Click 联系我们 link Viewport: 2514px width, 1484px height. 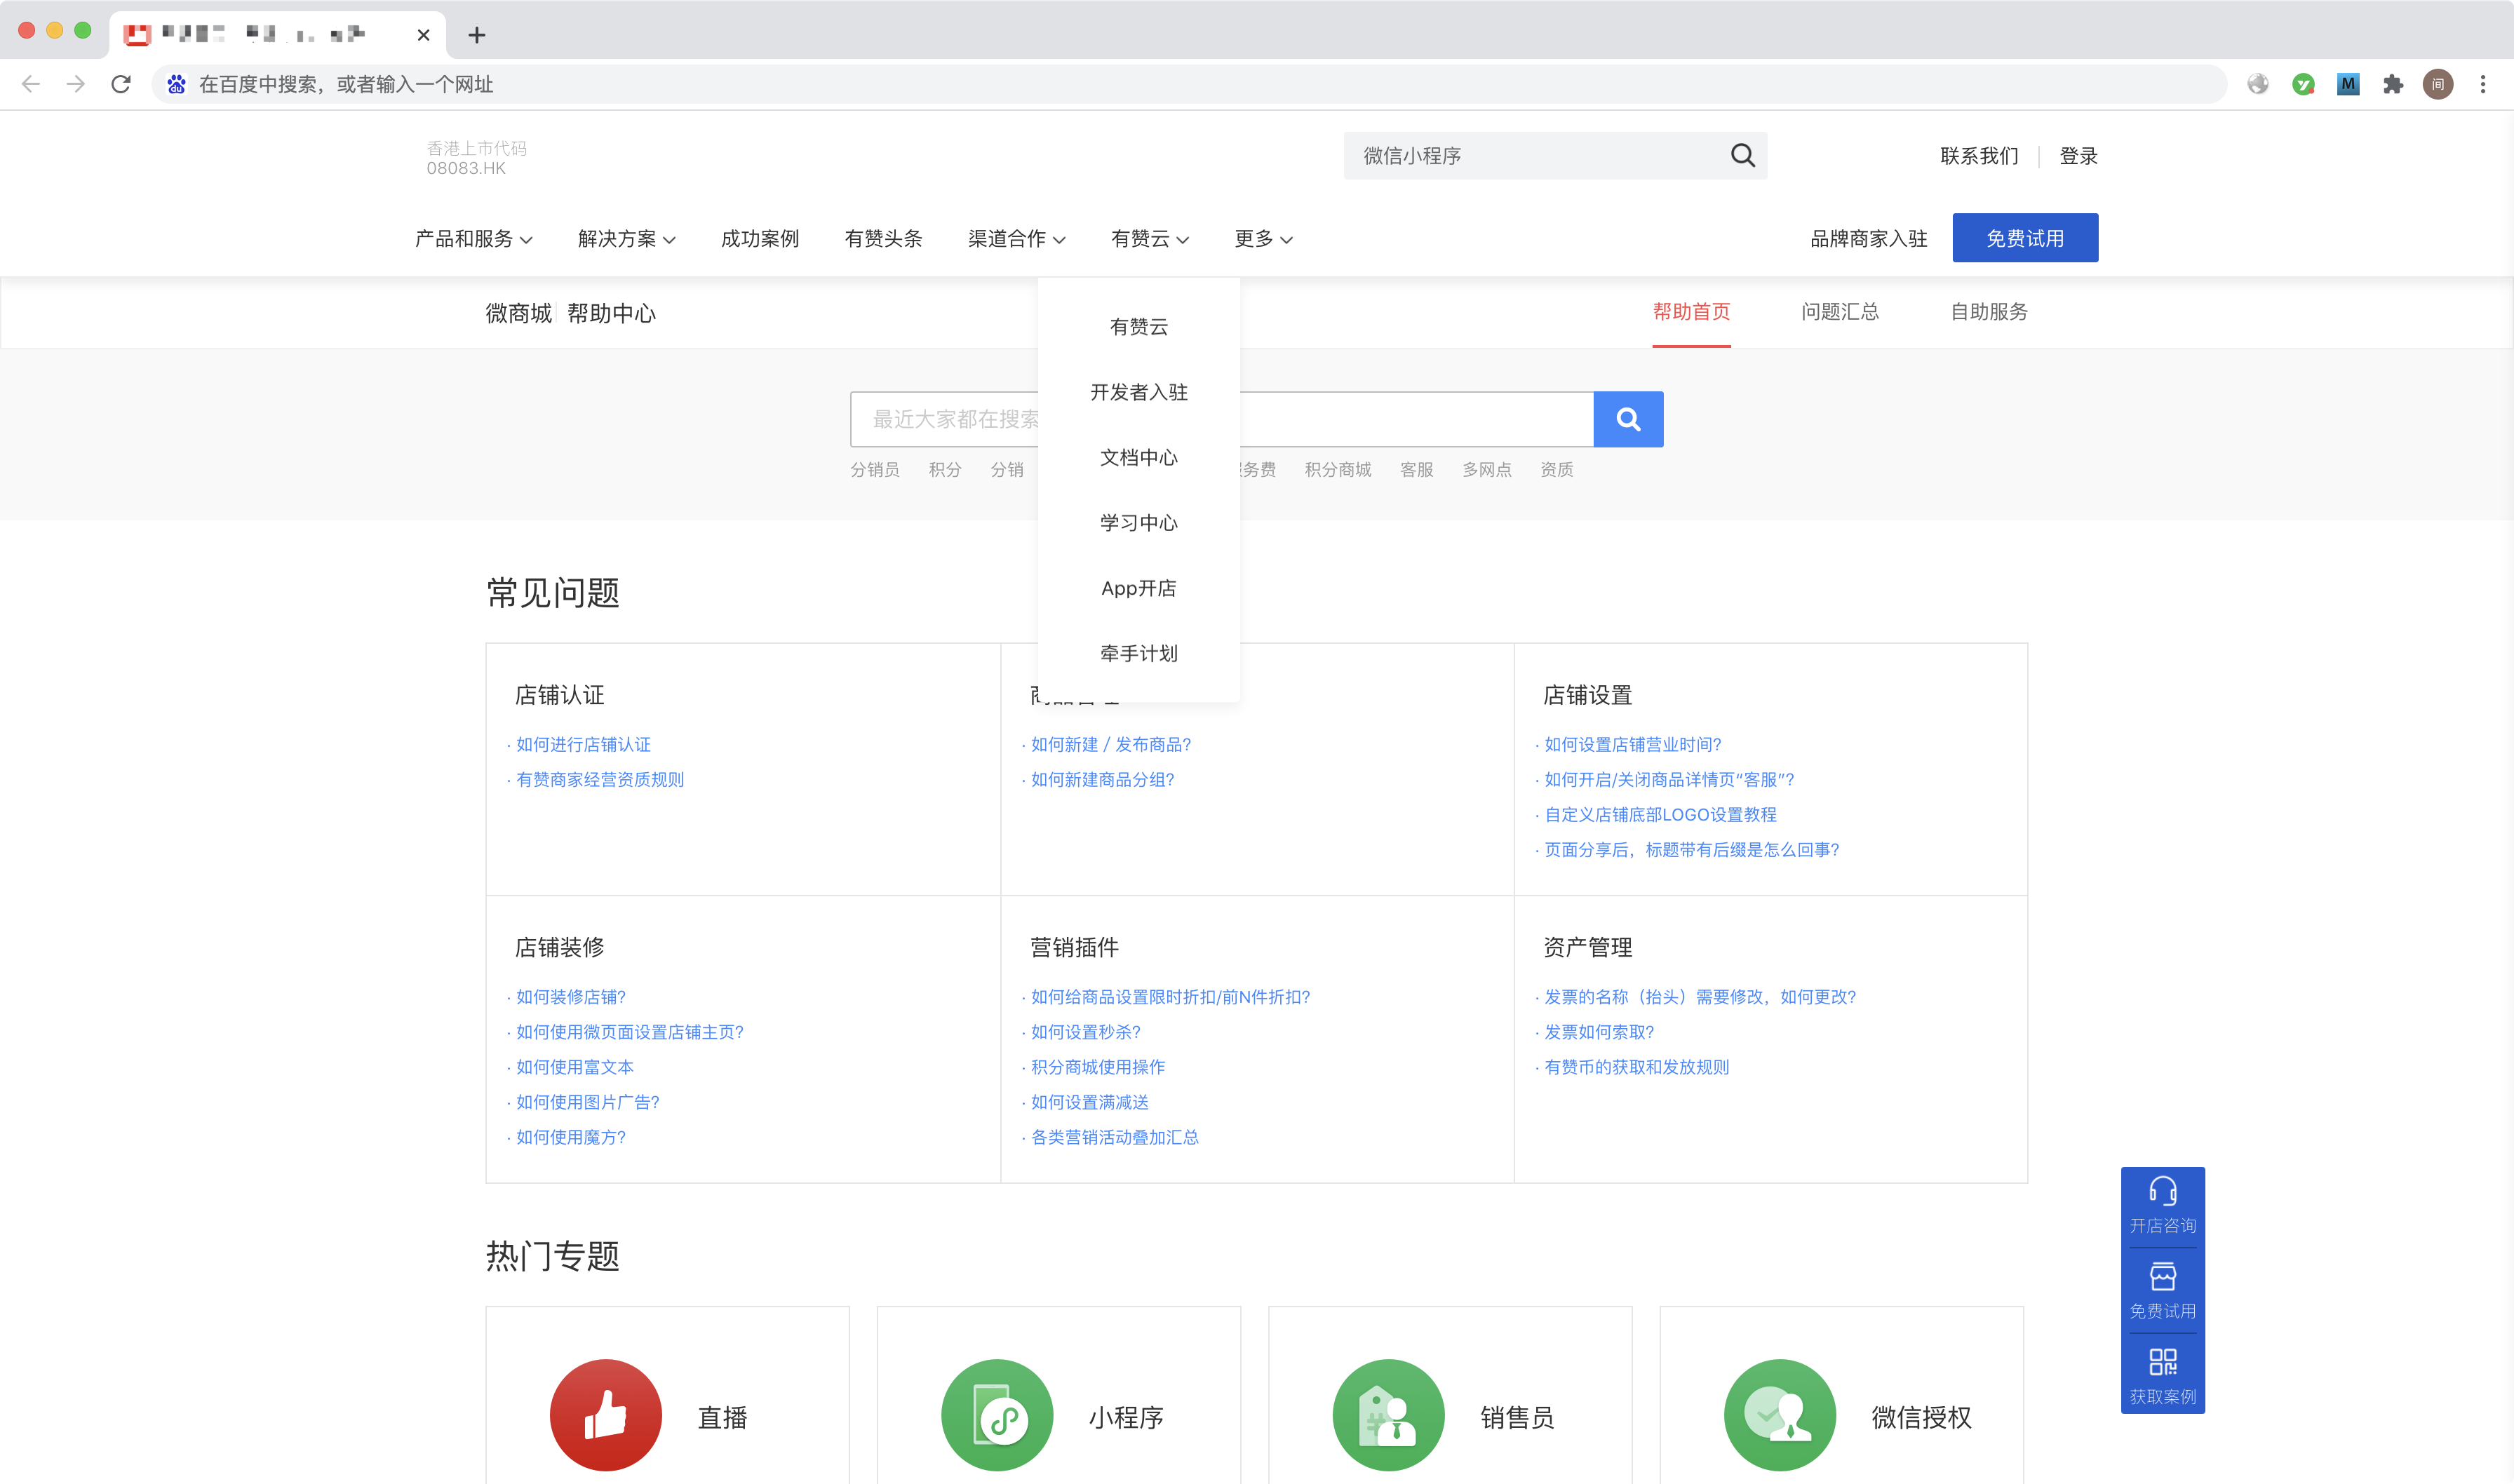coord(1979,155)
